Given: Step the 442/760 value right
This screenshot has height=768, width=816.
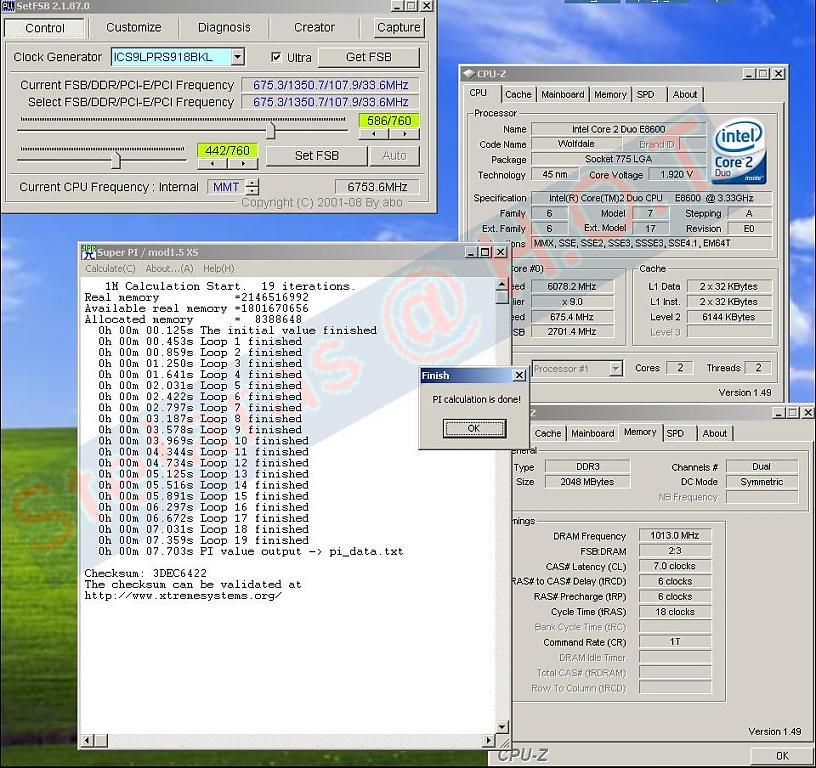Looking at the screenshot, I should click(243, 163).
